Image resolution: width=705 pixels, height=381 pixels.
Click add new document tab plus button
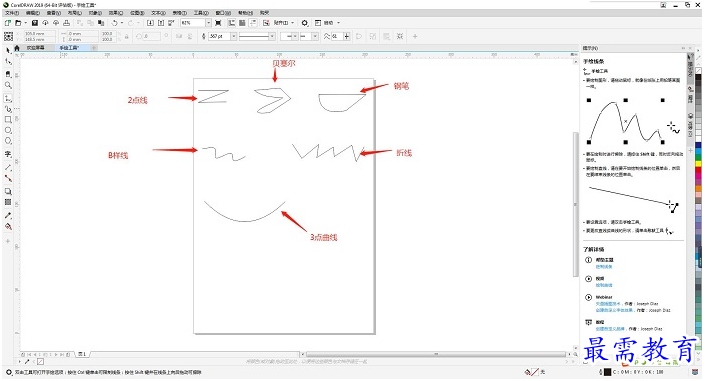tap(94, 48)
